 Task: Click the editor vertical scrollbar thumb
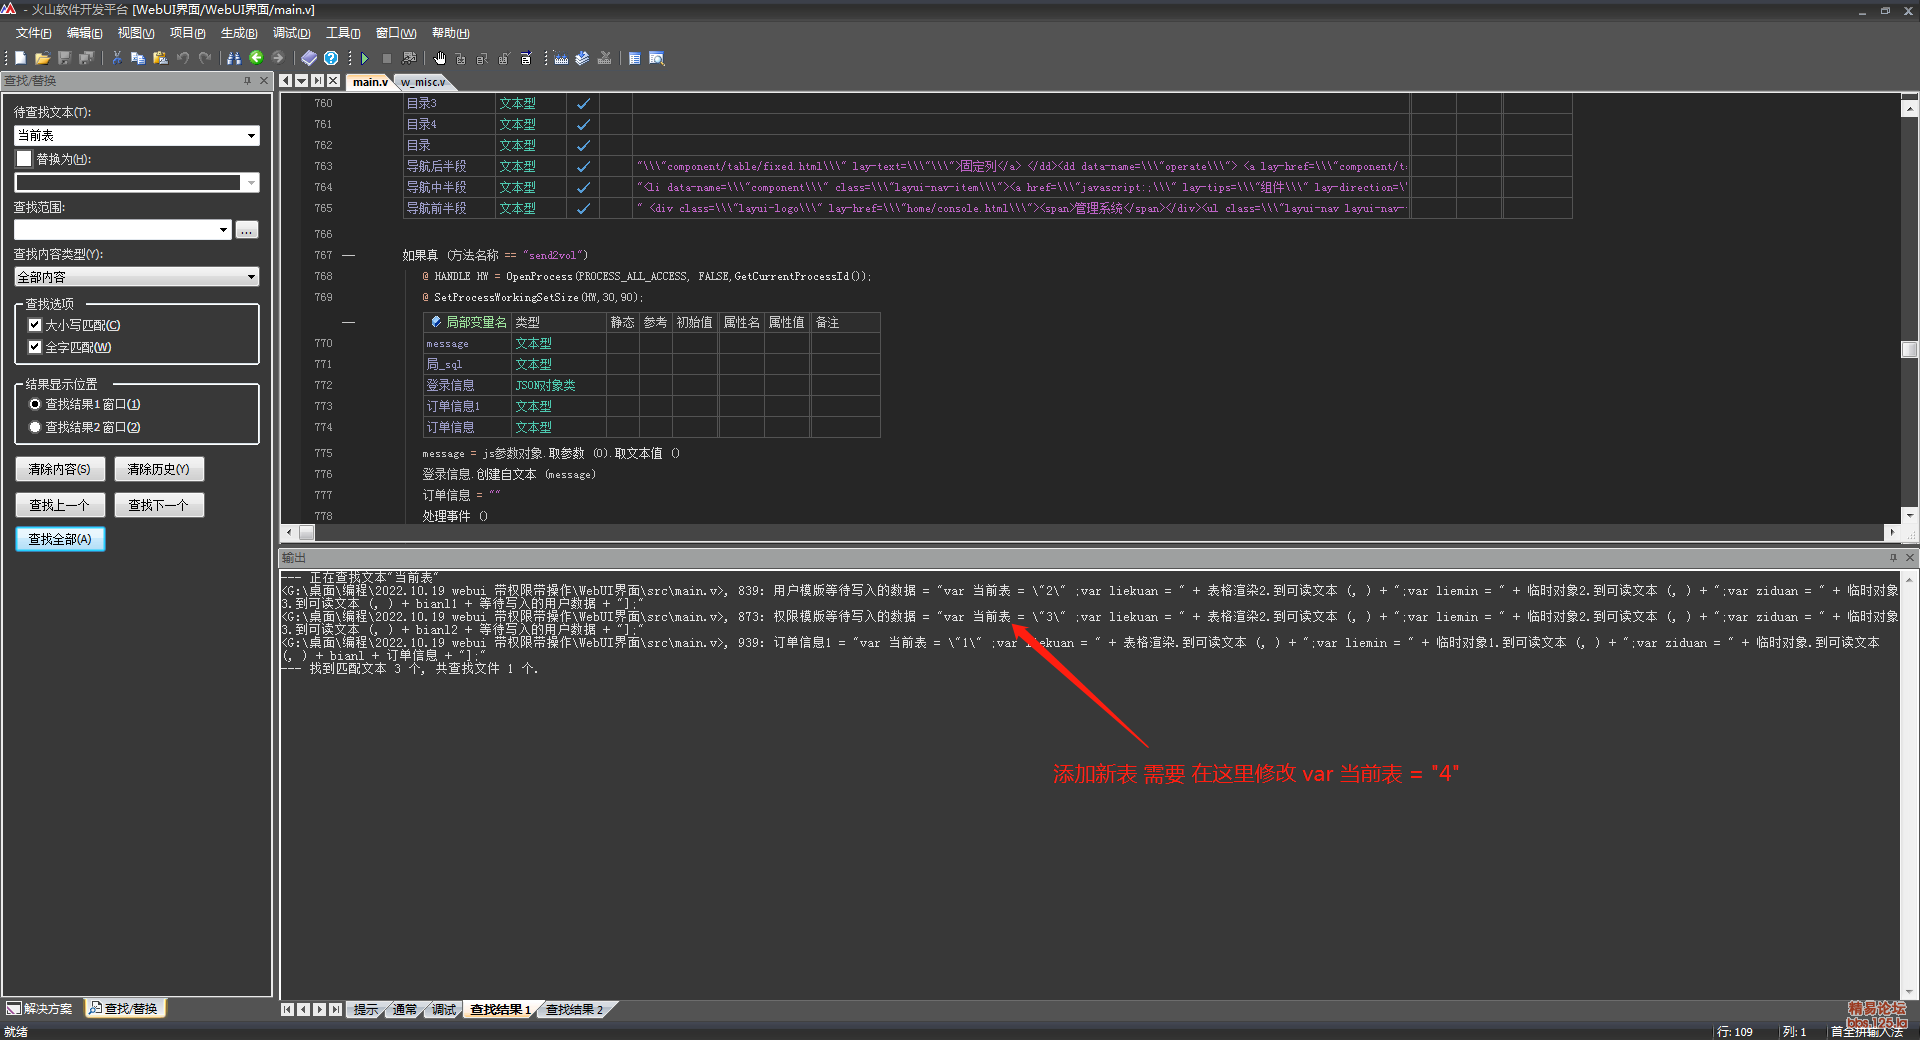coord(1909,349)
